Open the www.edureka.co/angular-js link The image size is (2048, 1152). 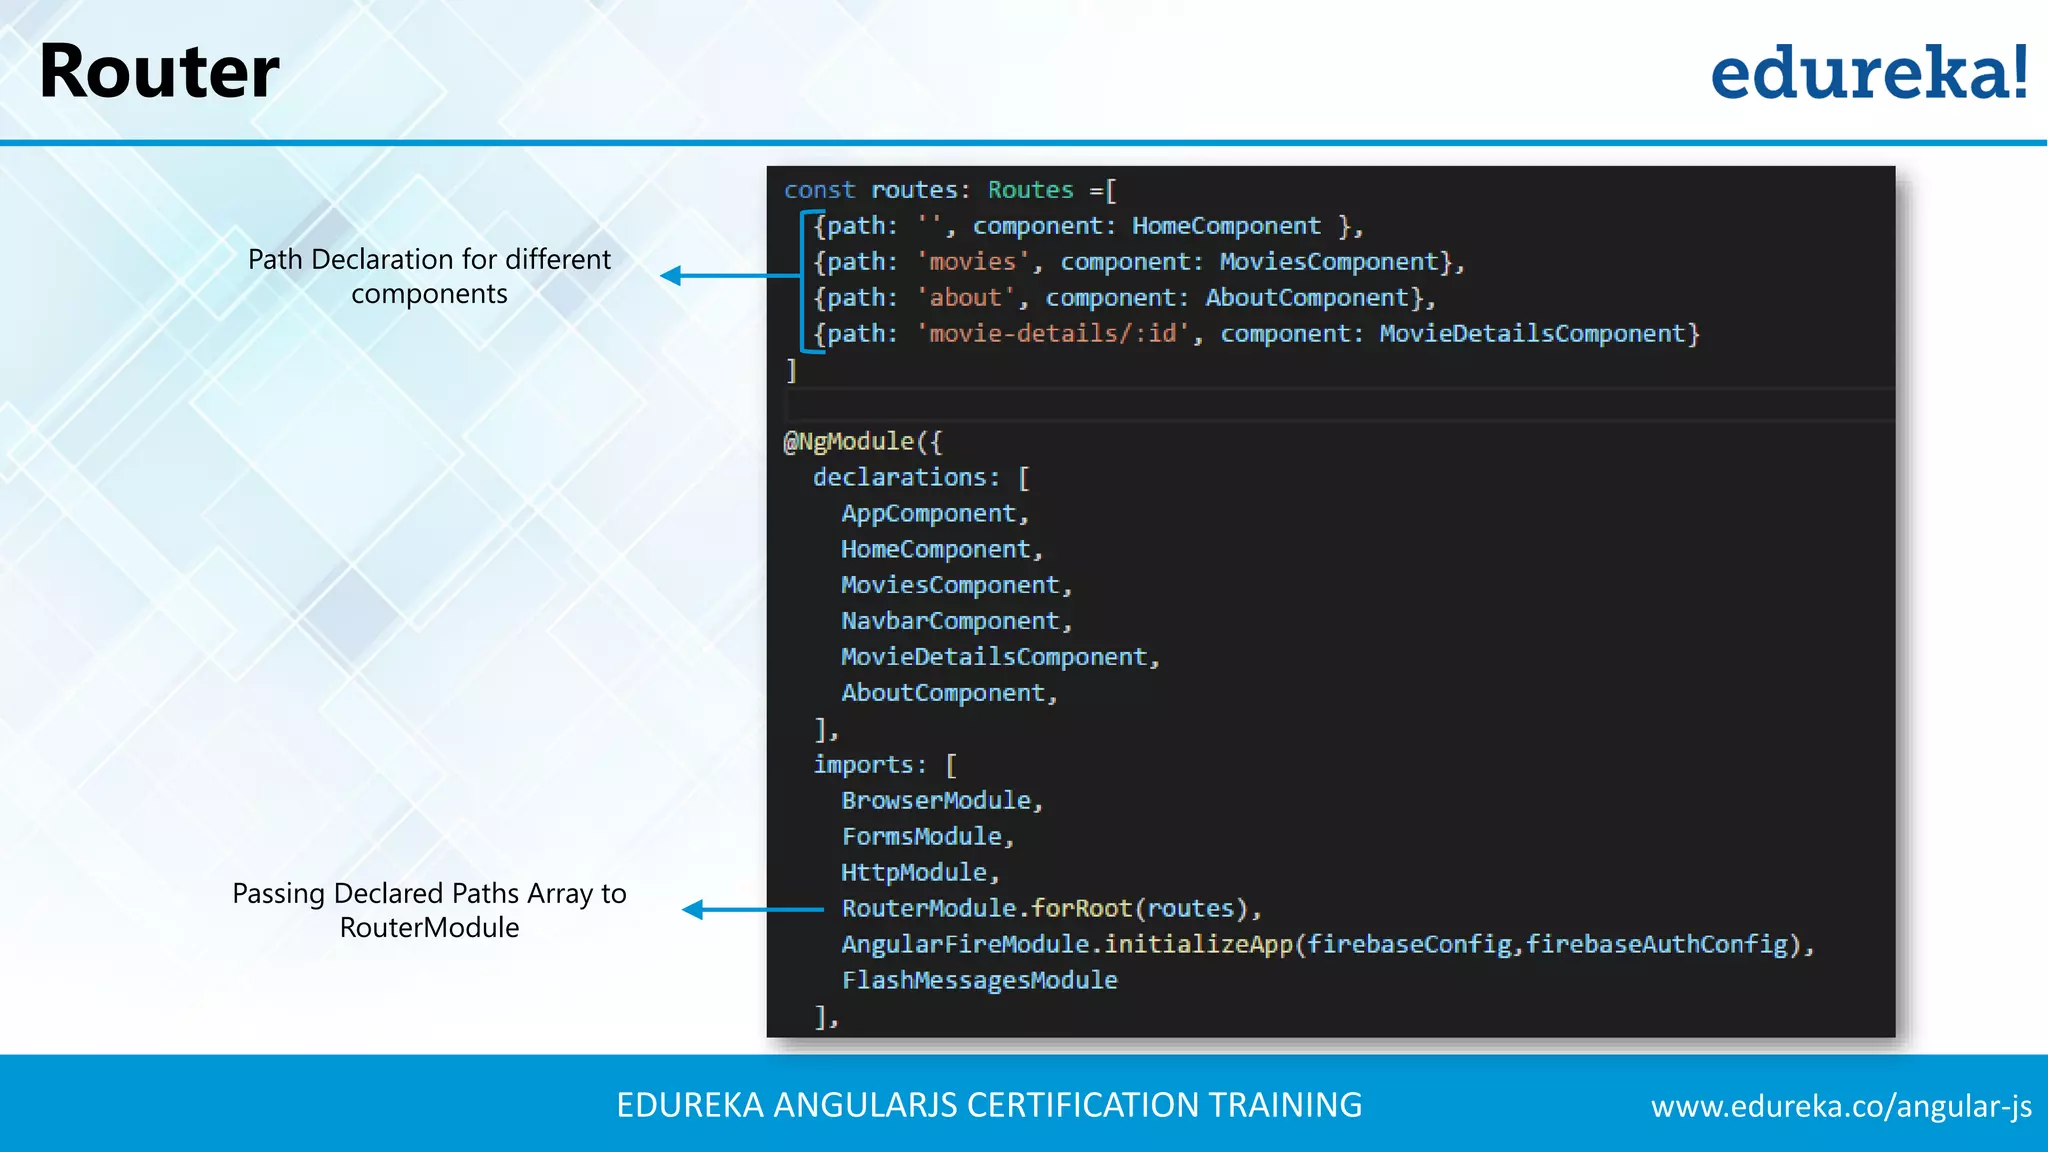coord(1841,1106)
